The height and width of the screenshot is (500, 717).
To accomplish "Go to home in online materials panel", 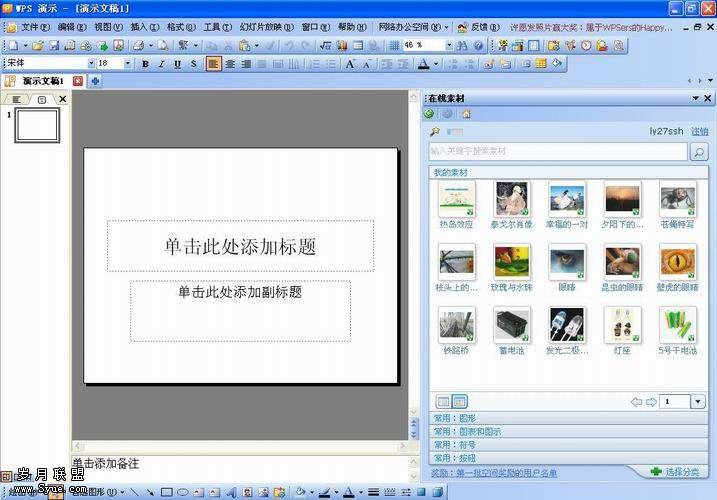I will (x=466, y=114).
